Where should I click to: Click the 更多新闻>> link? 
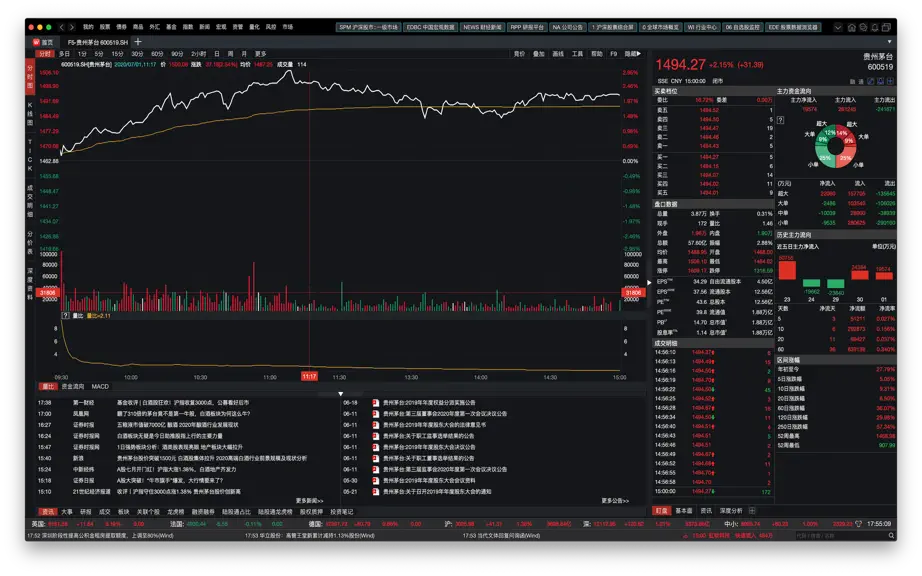(309, 501)
